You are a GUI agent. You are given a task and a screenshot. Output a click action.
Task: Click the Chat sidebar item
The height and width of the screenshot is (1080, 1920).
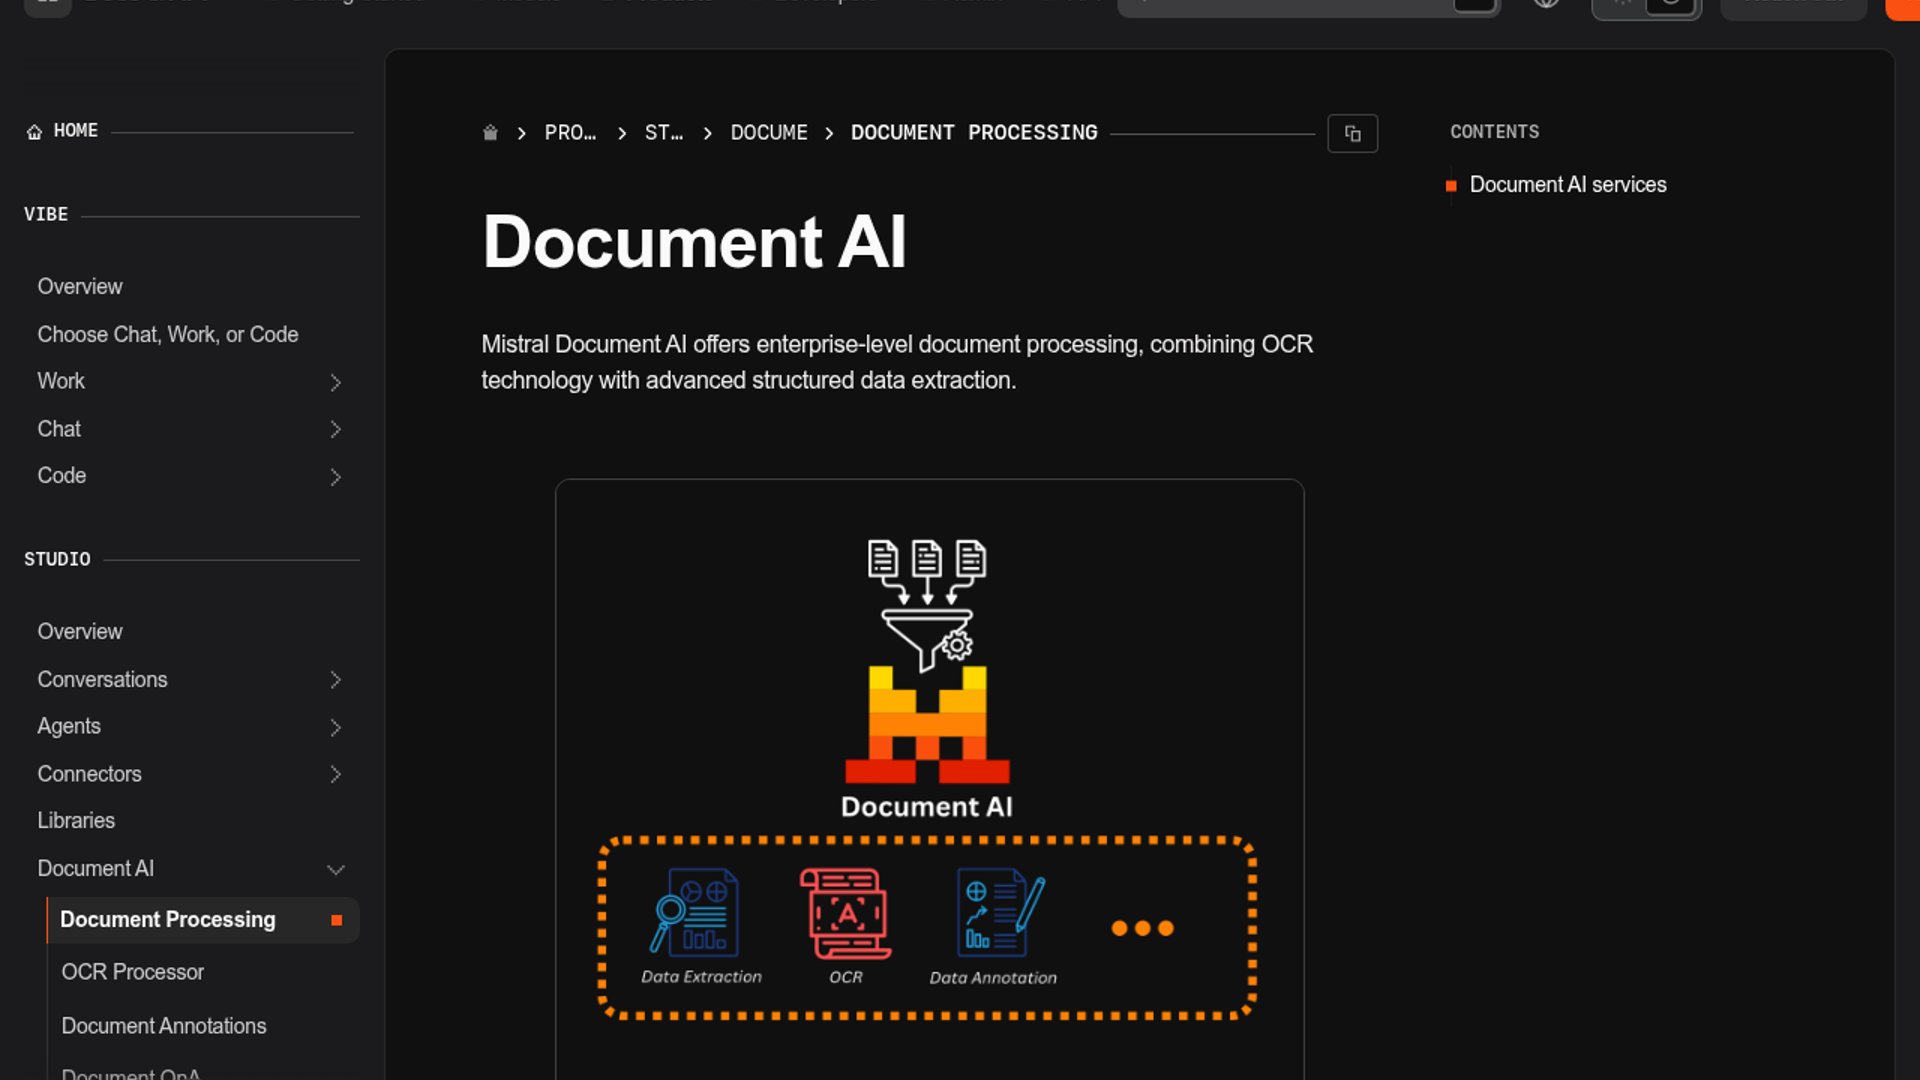click(x=59, y=429)
